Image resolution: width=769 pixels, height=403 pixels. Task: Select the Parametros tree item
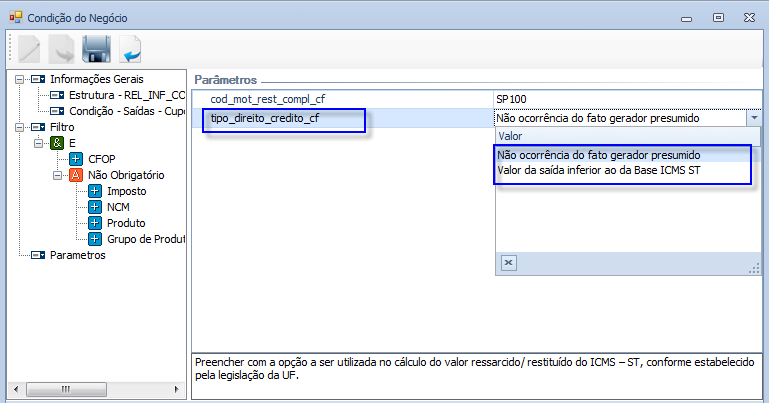tap(77, 255)
